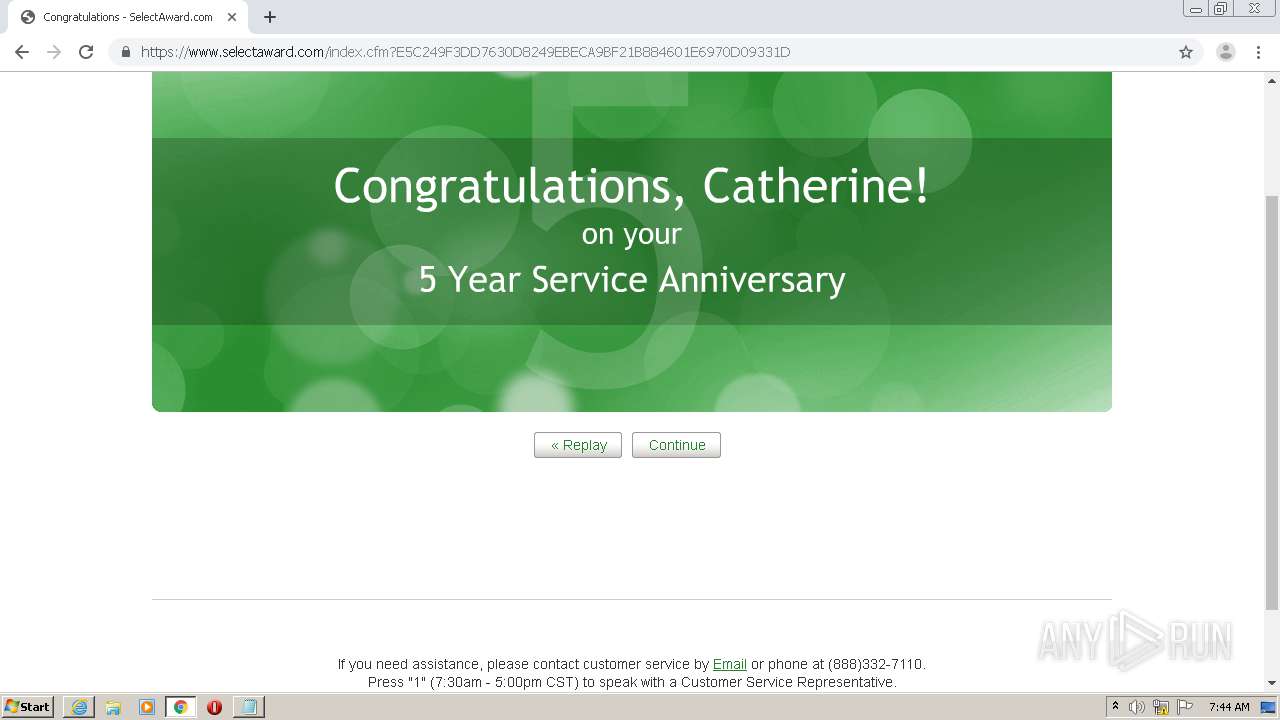The image size is (1280, 720).
Task: Launch Internet Explorer from taskbar
Action: coord(79,707)
